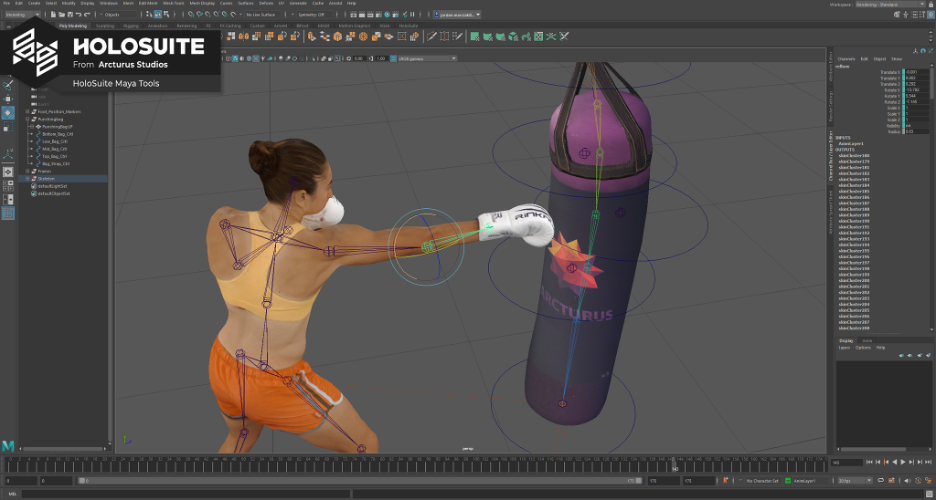Click the No Live Surface field
This screenshot has height=500, width=936.
[263, 14]
